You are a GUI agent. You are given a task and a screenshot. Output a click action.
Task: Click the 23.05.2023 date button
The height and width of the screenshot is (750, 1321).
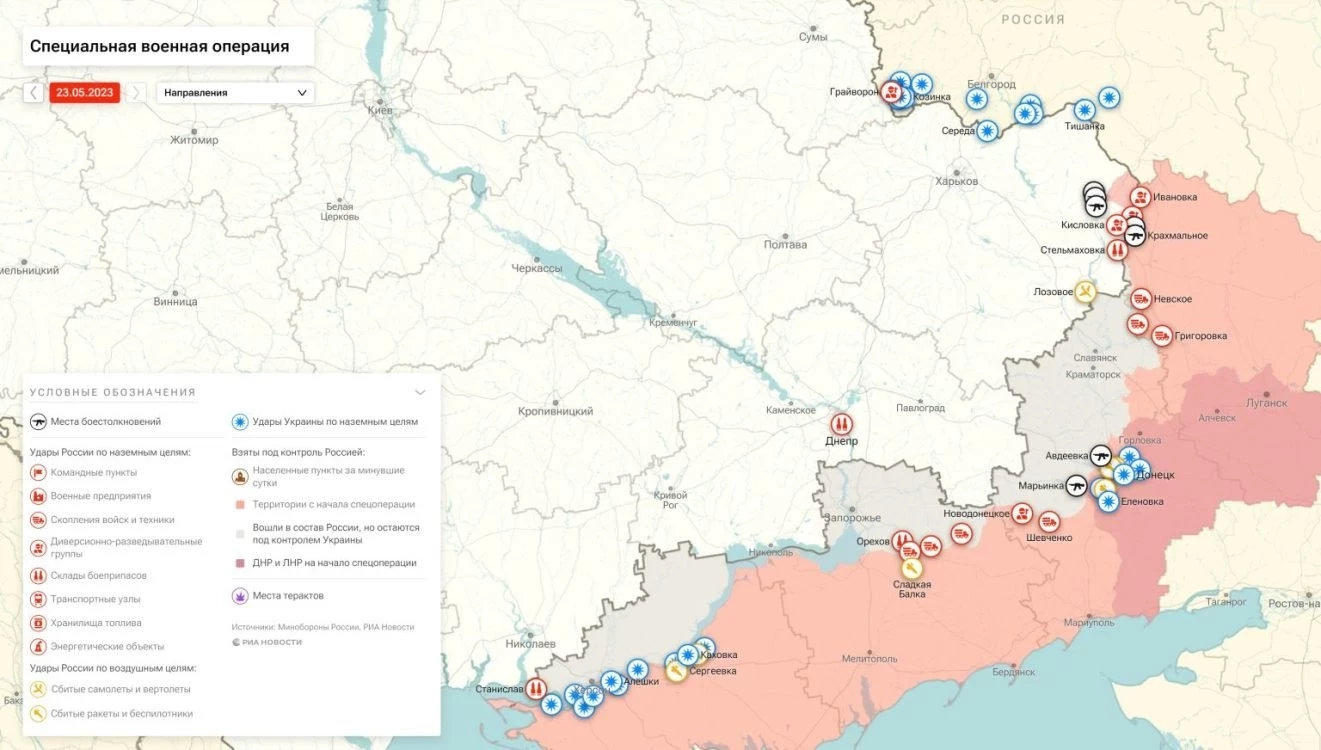coord(85,93)
